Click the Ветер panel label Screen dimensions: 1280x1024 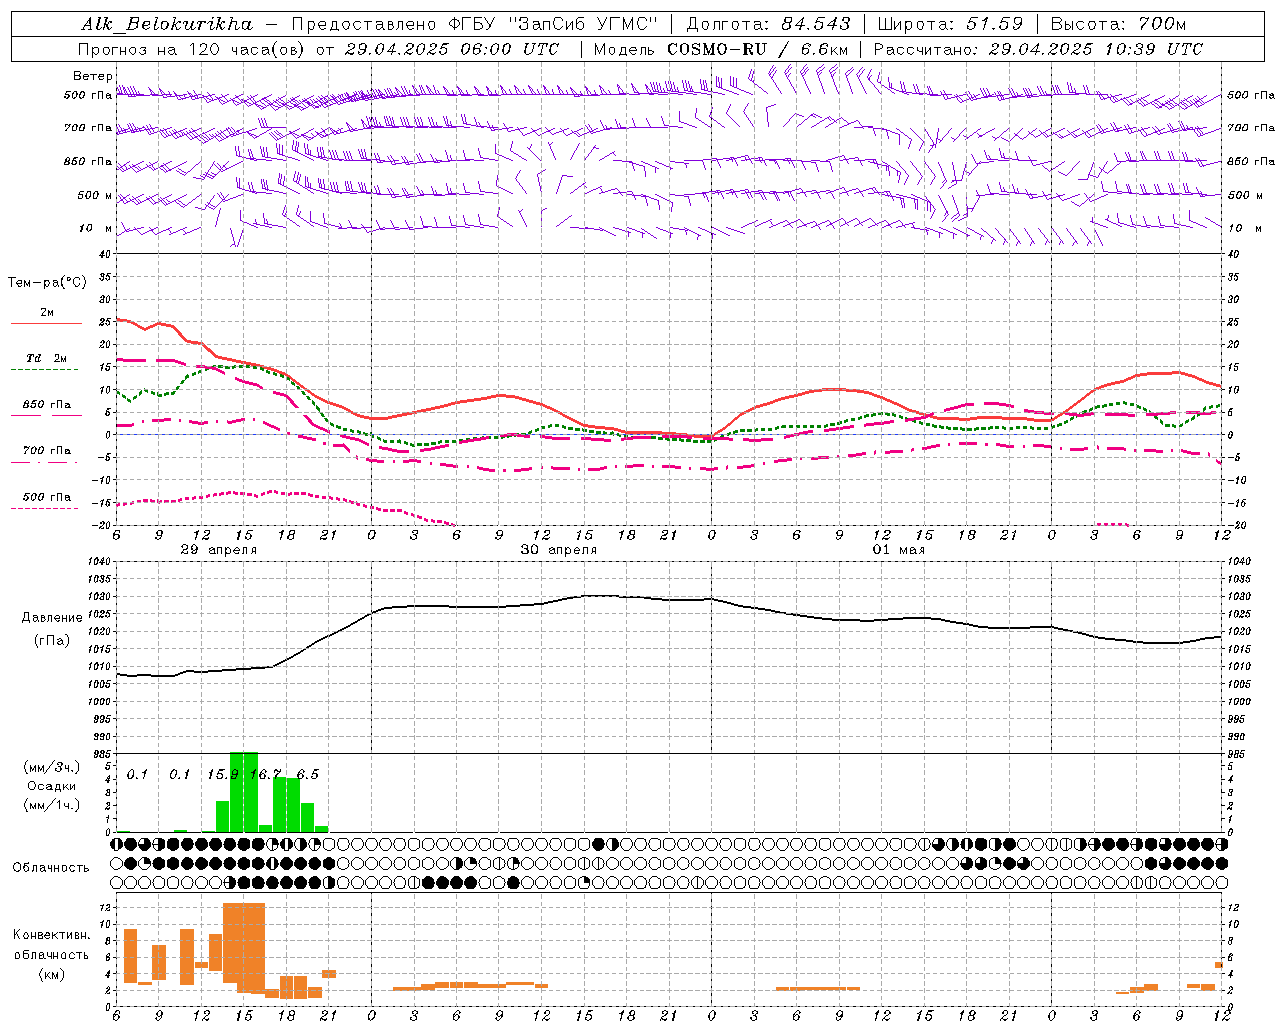coord(92,76)
